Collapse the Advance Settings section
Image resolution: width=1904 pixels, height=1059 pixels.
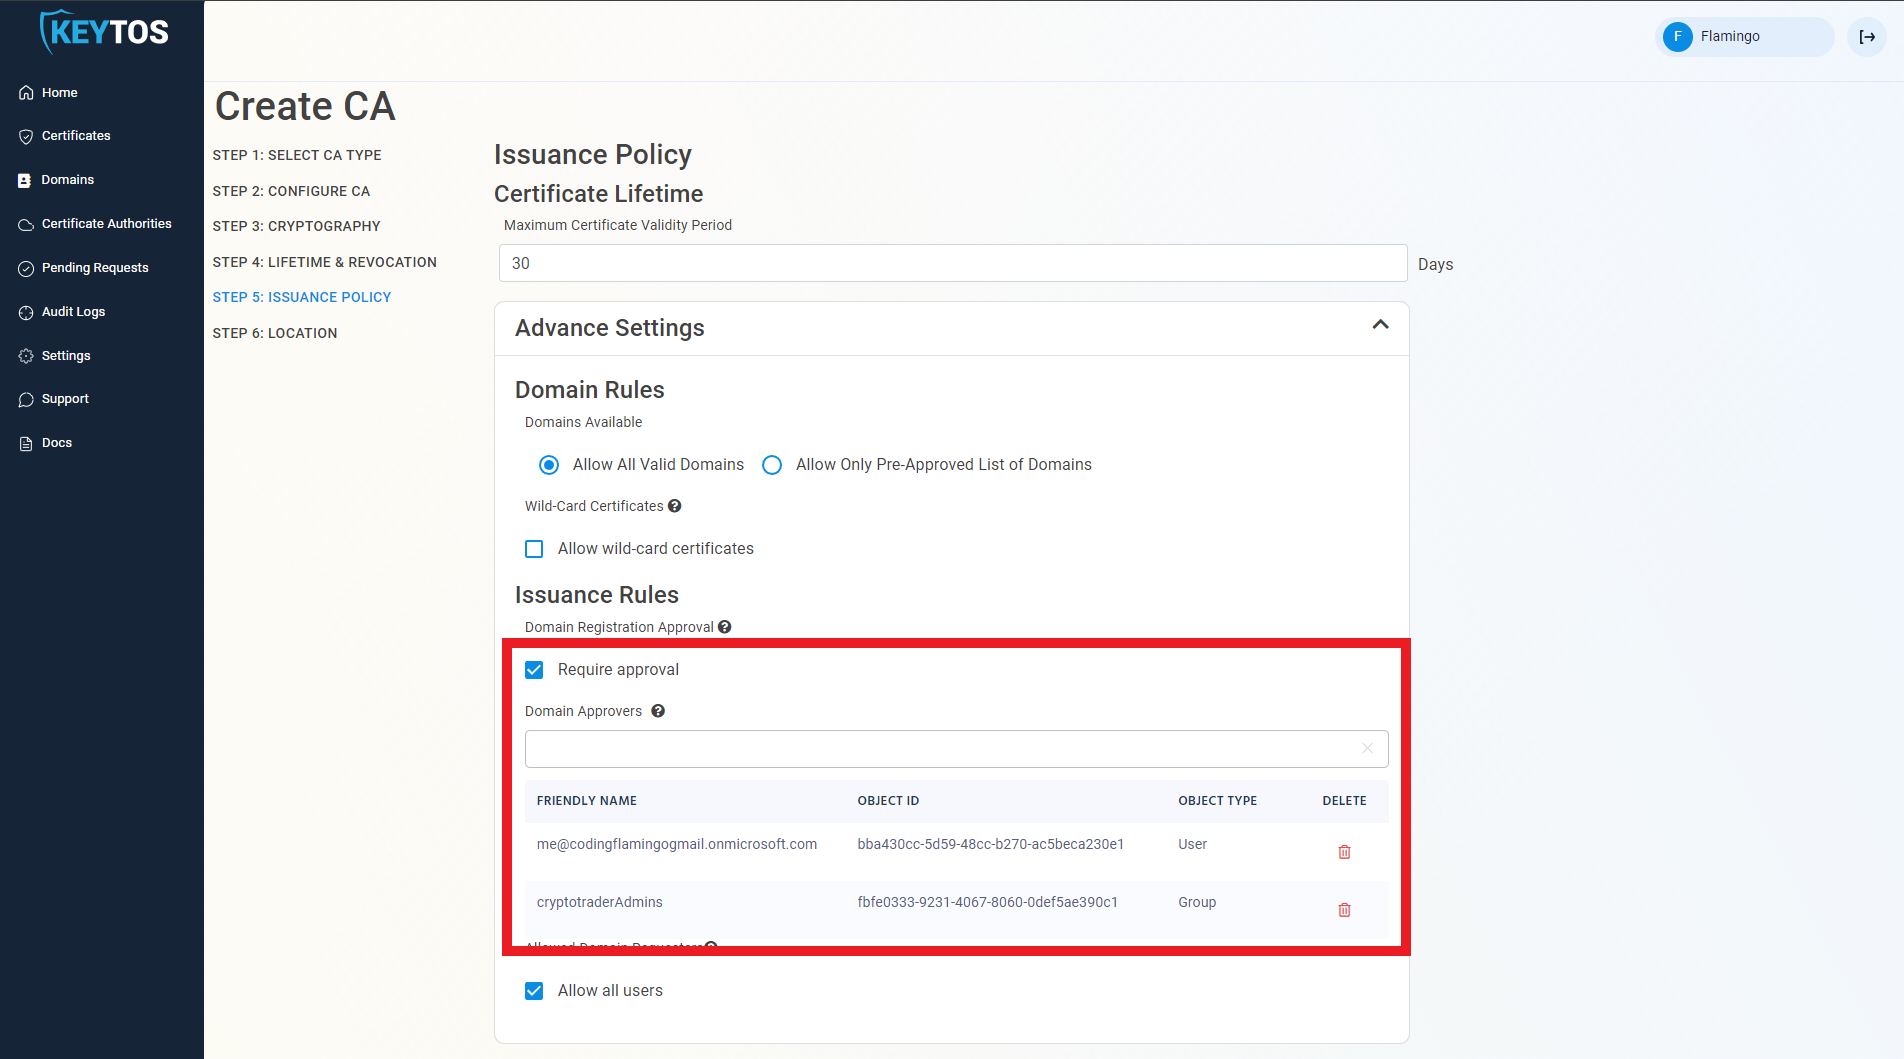click(1380, 325)
